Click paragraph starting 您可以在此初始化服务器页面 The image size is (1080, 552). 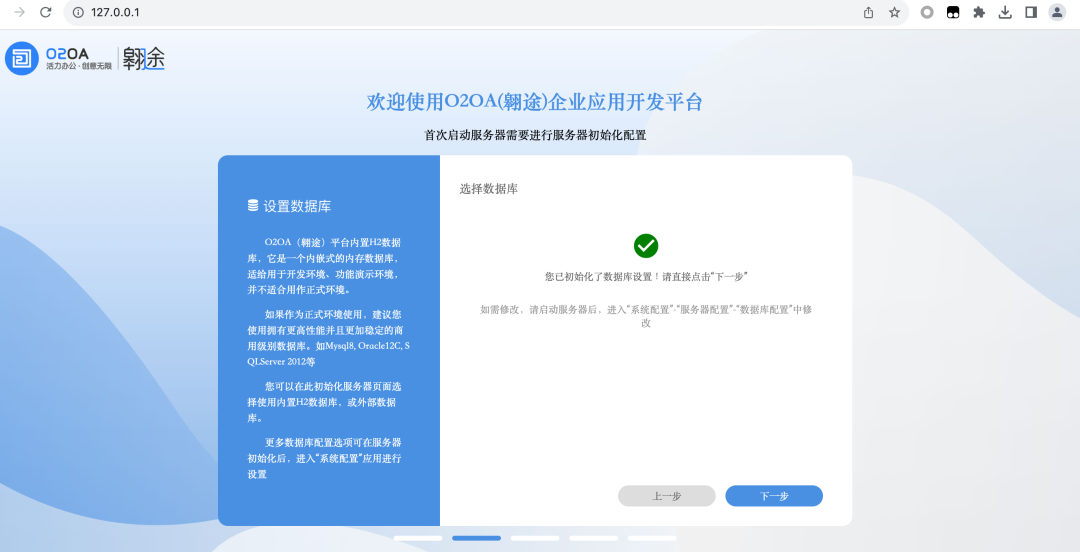pos(324,402)
